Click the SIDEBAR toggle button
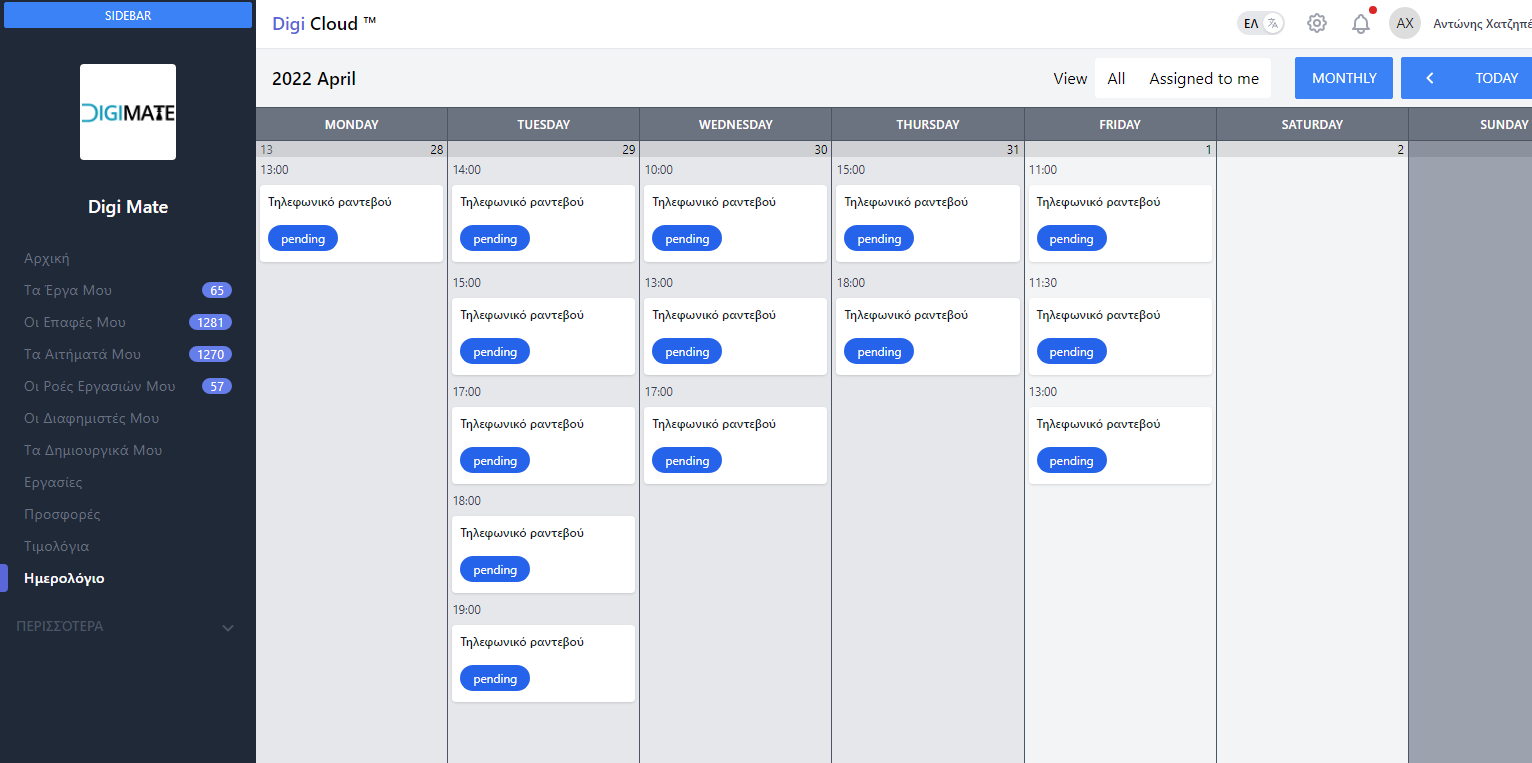This screenshot has height=763, width=1532. pos(128,15)
